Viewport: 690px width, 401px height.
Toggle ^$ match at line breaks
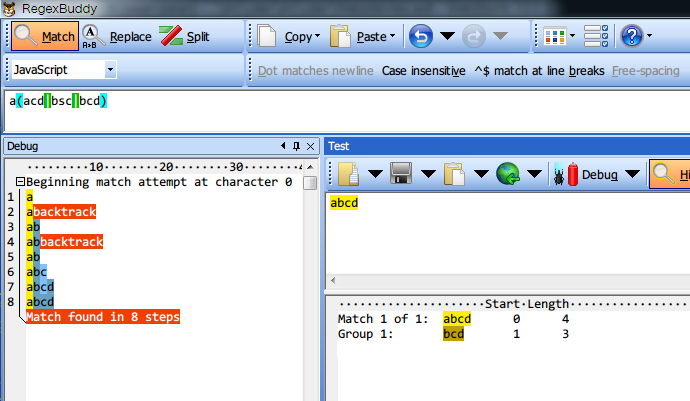click(x=539, y=71)
